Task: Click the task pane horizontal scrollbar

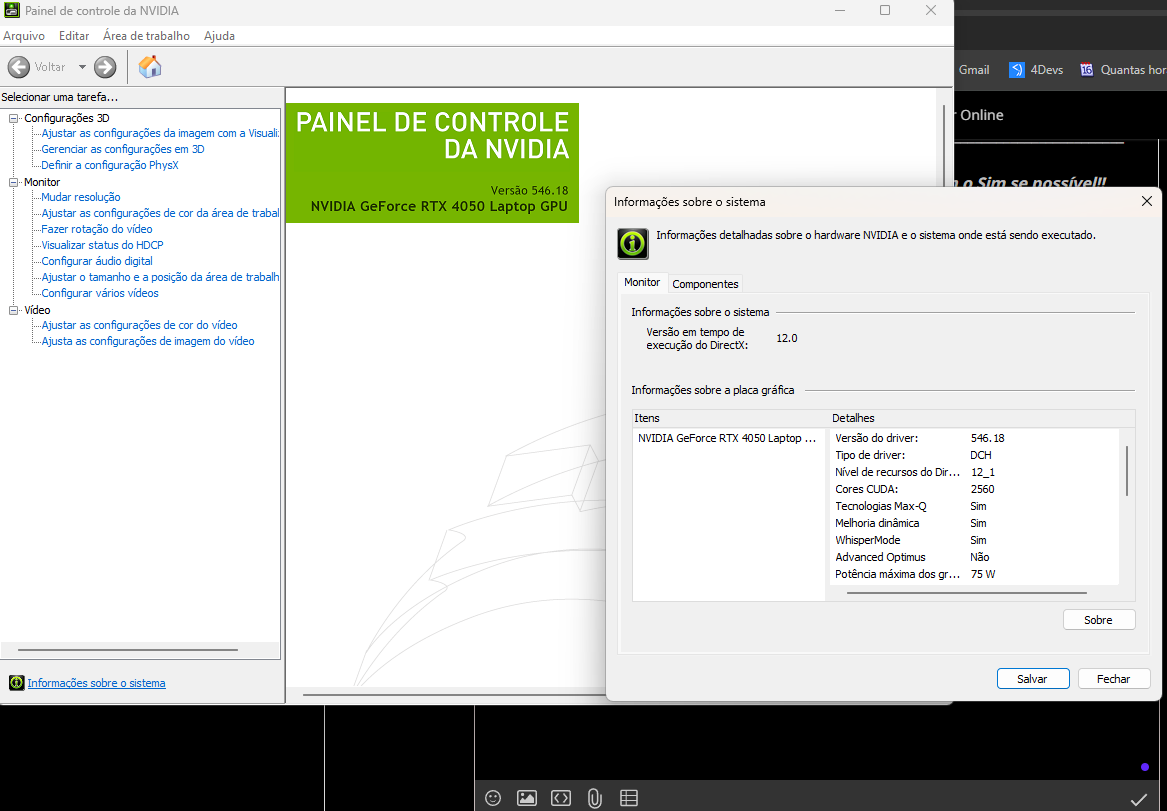Action: coord(127,650)
